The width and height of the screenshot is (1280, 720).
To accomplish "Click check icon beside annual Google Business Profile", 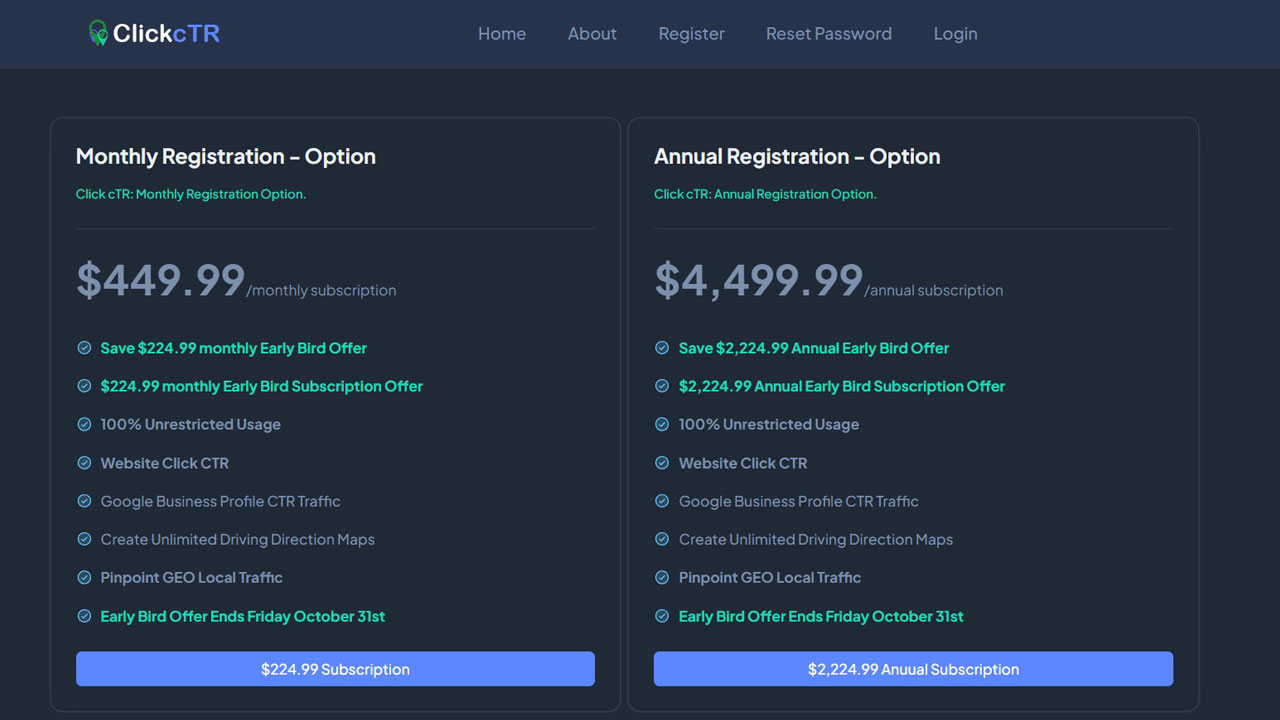I will coord(662,501).
